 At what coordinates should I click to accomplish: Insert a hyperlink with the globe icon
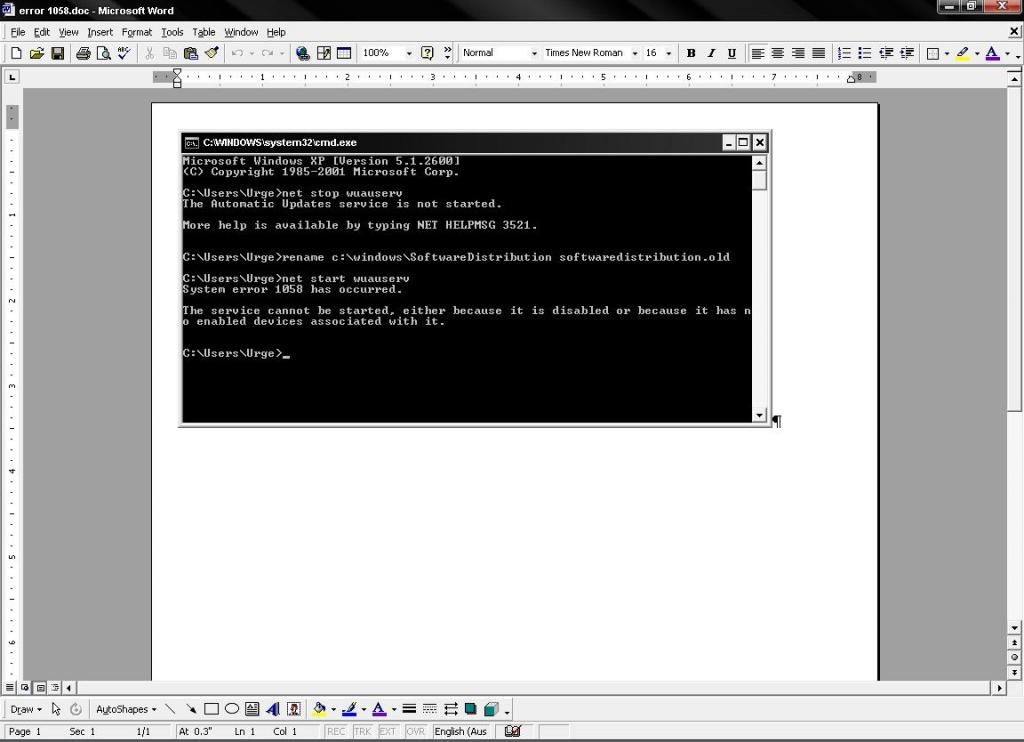click(x=302, y=54)
